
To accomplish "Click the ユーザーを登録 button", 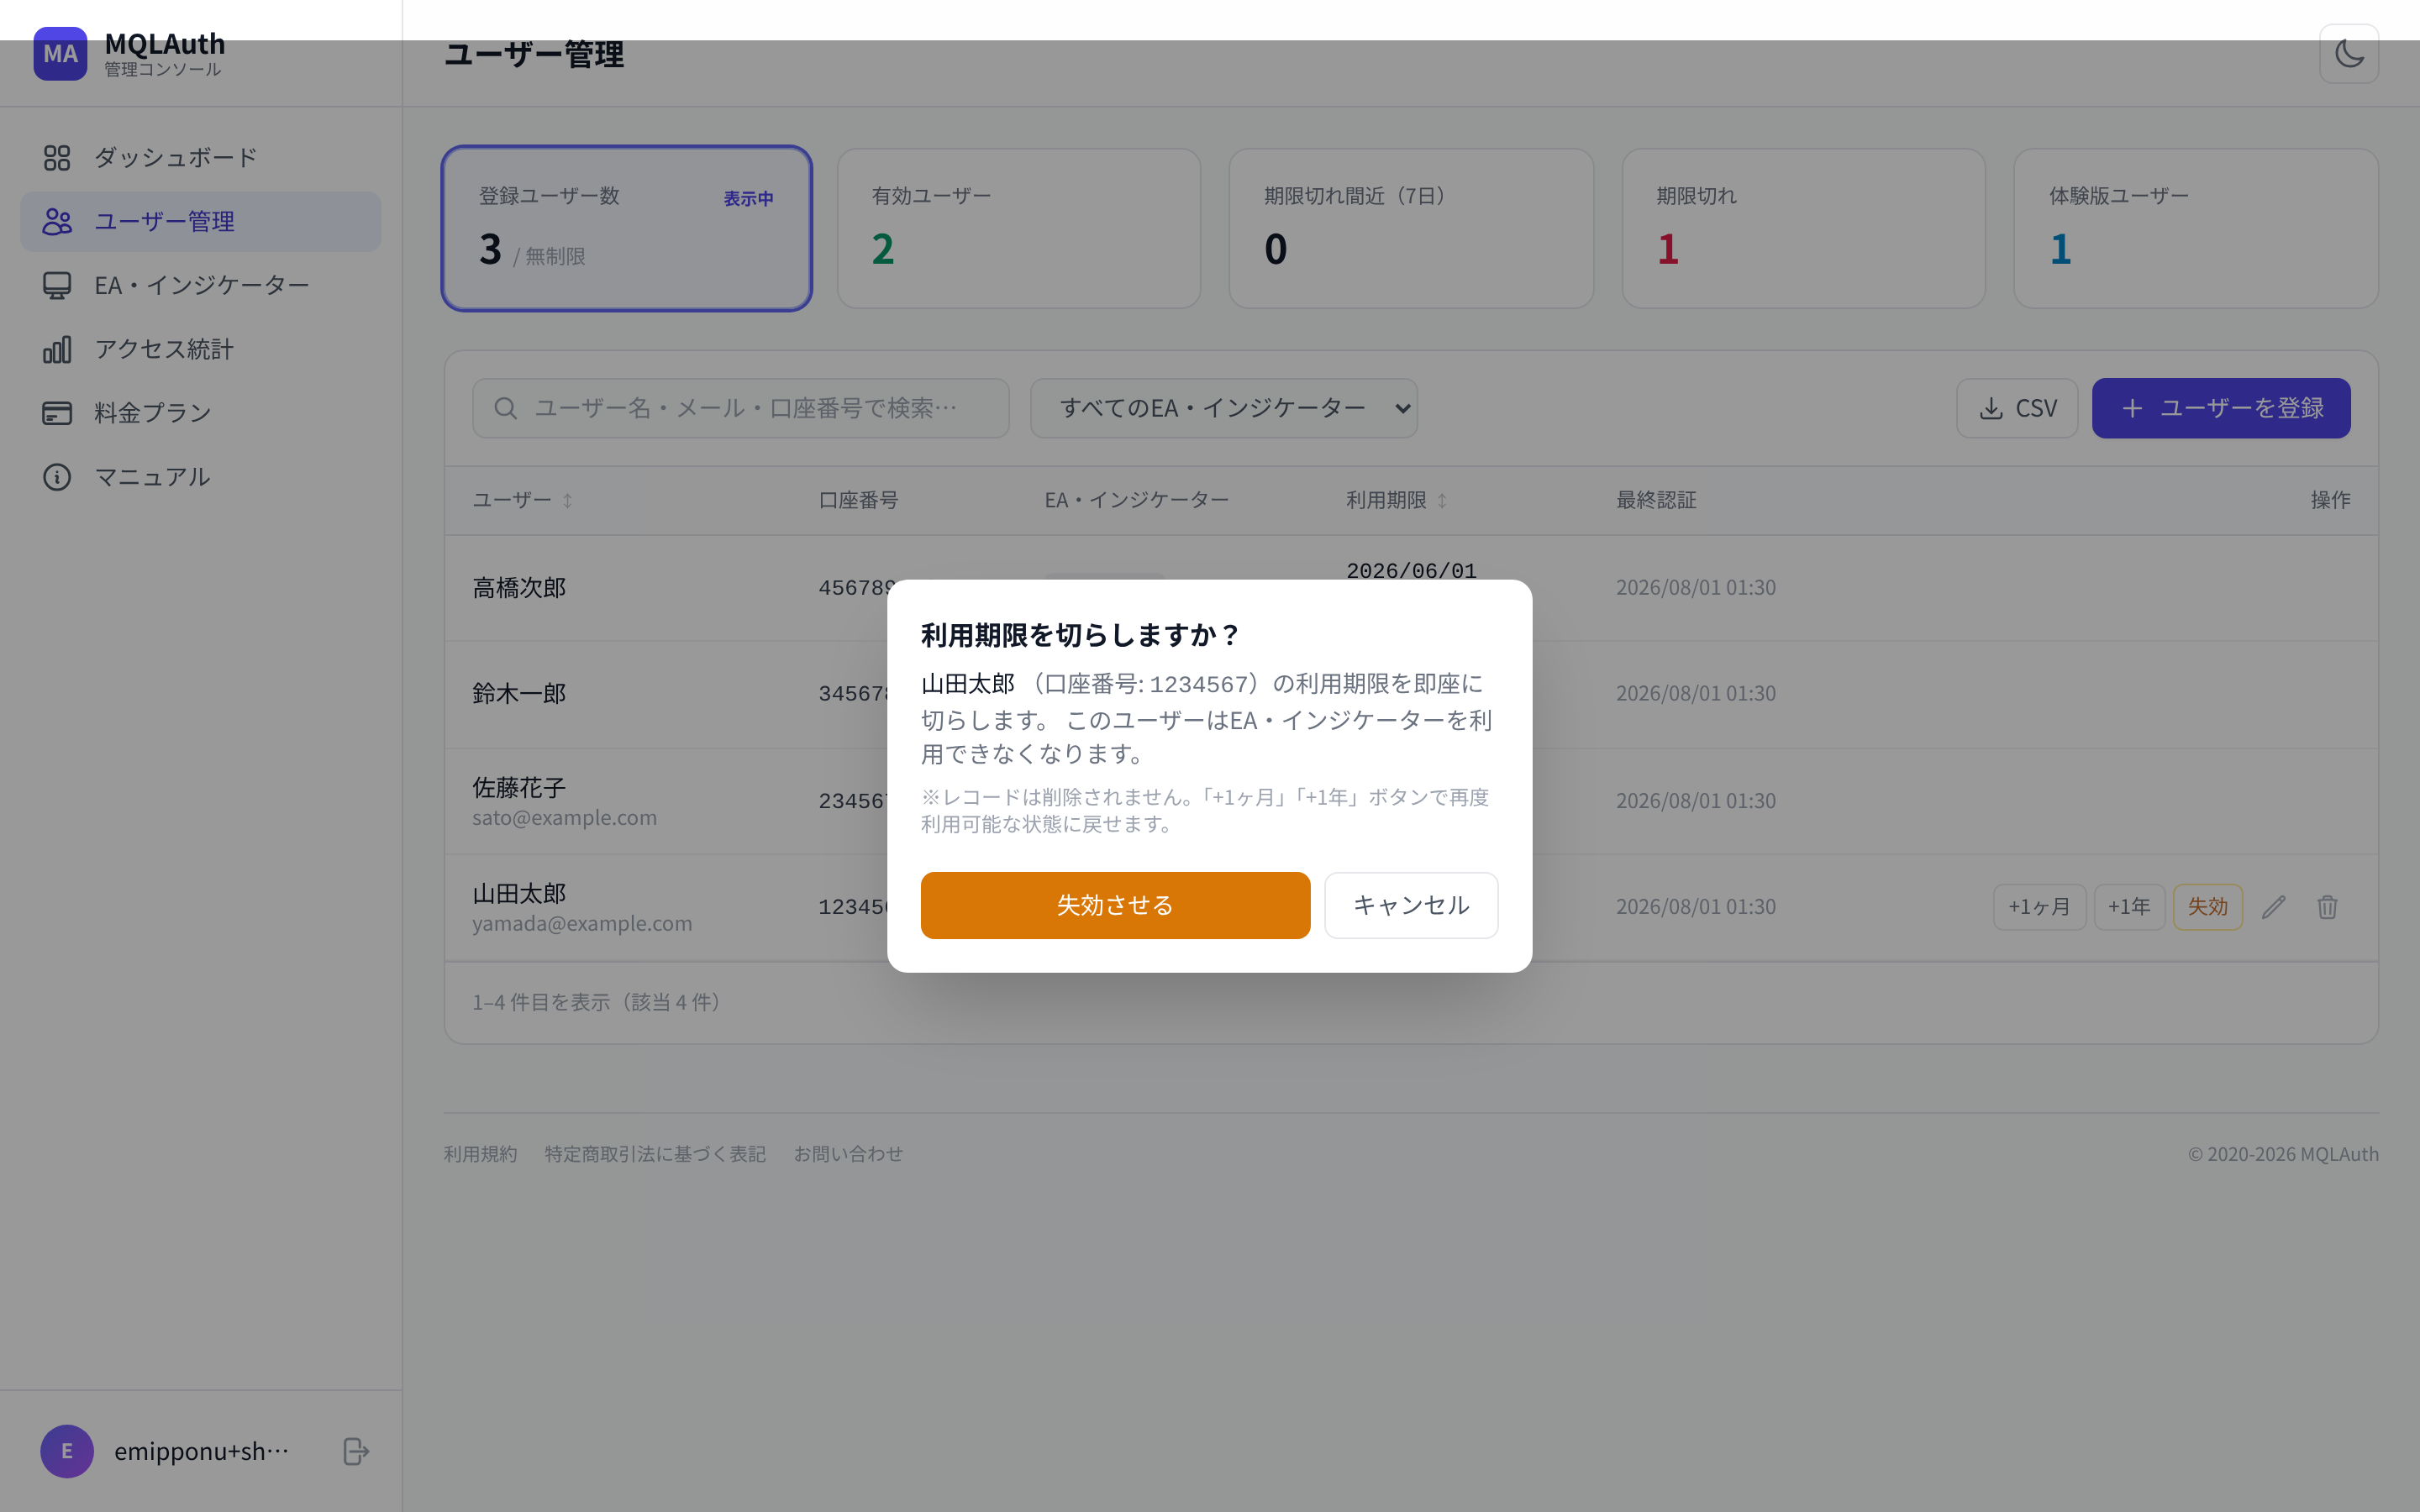I will tap(2221, 408).
